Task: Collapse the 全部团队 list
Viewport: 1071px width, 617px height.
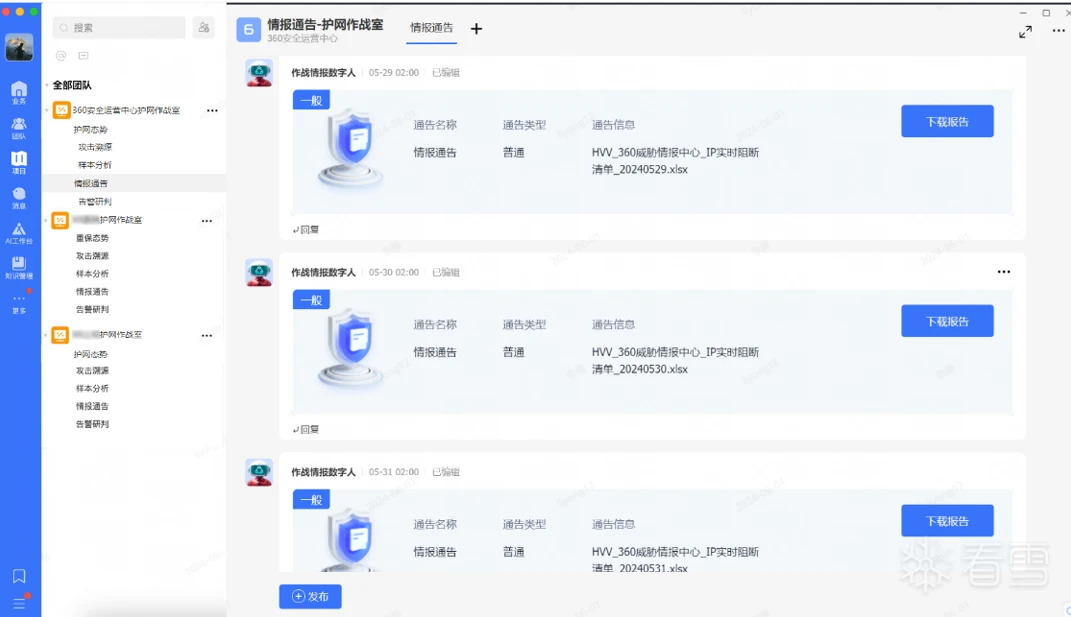Action: click(x=47, y=85)
